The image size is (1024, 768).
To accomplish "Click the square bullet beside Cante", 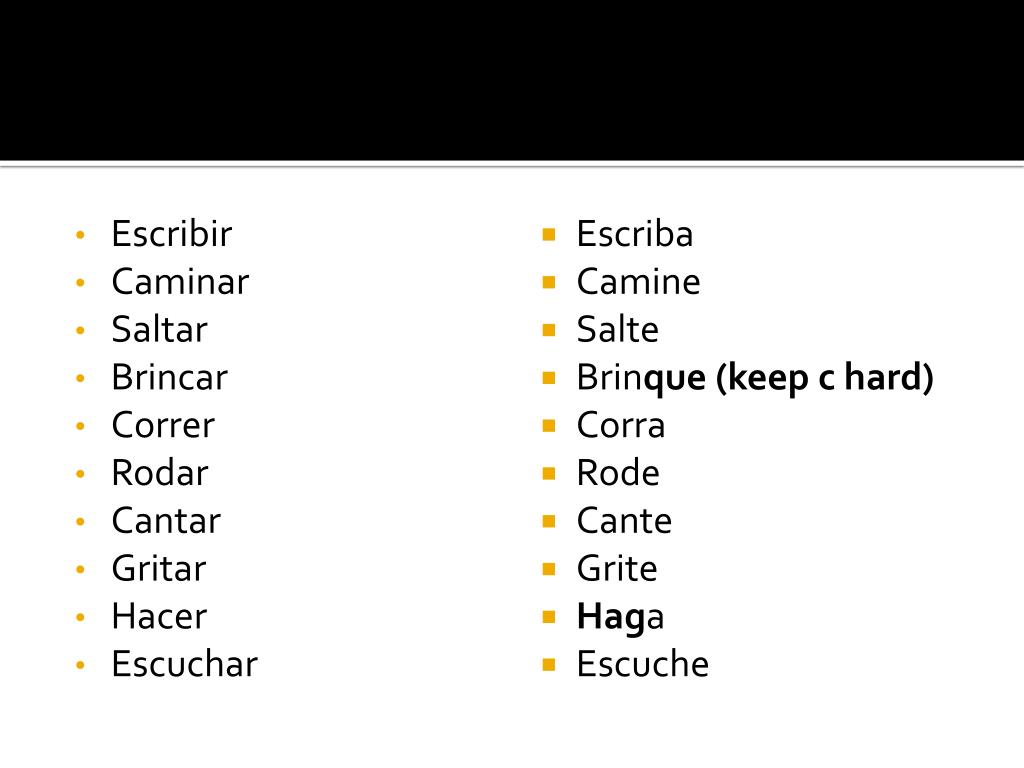I will pyautogui.click(x=549, y=521).
